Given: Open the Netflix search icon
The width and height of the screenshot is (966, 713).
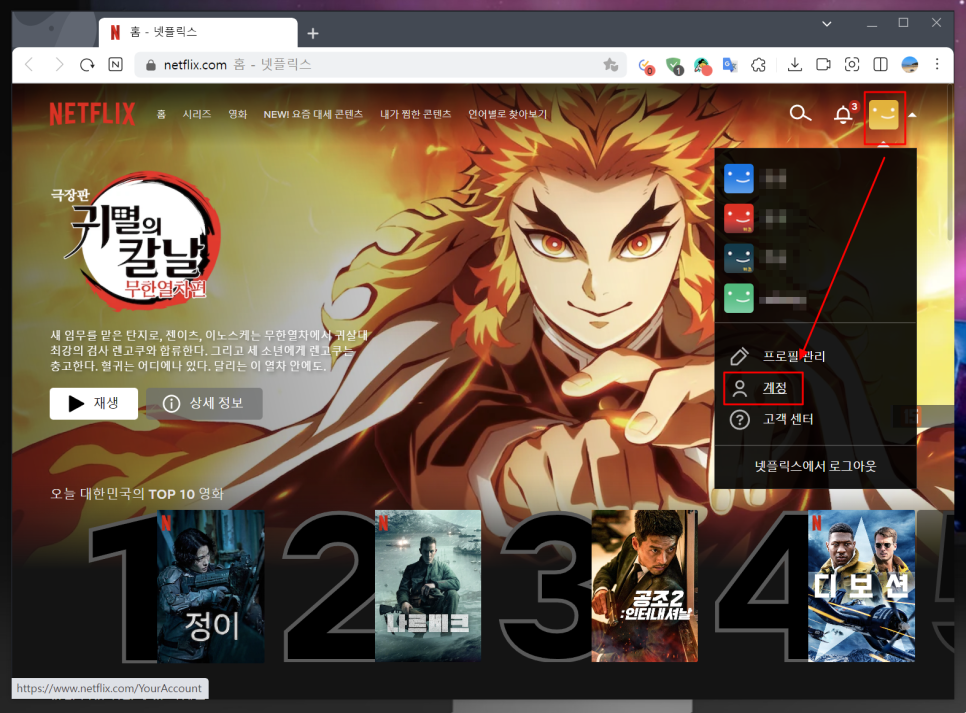Looking at the screenshot, I should click(x=800, y=114).
